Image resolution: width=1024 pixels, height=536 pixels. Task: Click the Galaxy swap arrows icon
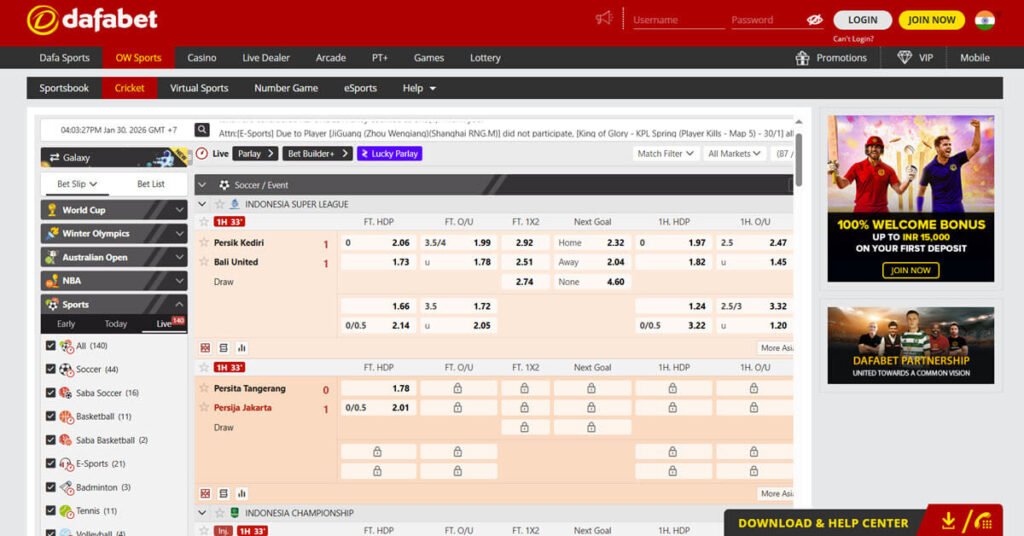[54, 157]
